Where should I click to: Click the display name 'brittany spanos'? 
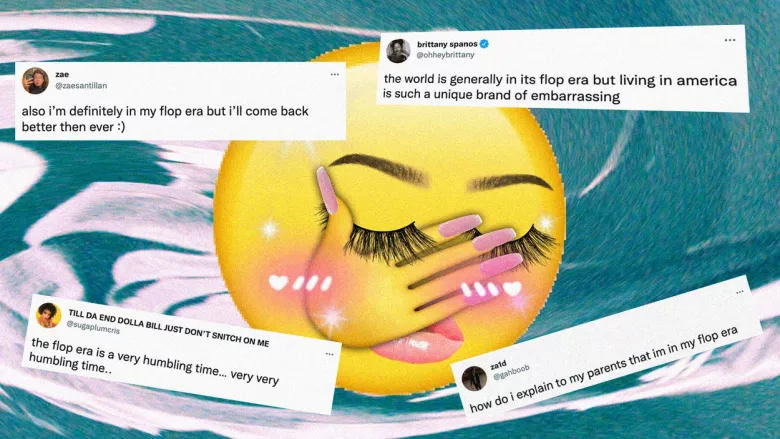click(x=447, y=44)
